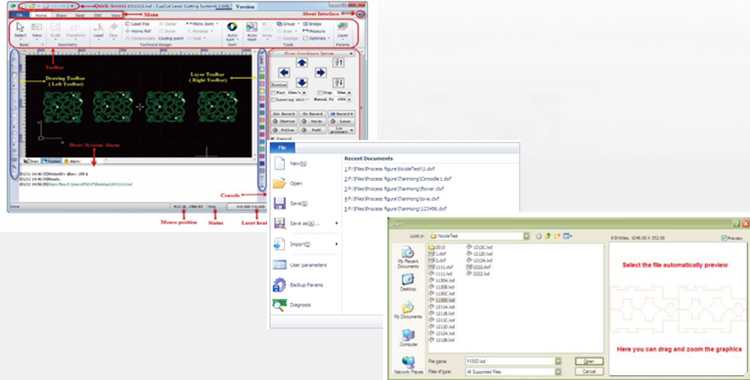Screen dimensions: 750x380
Task: Jog laser head down with down arrow
Action: tap(302, 82)
